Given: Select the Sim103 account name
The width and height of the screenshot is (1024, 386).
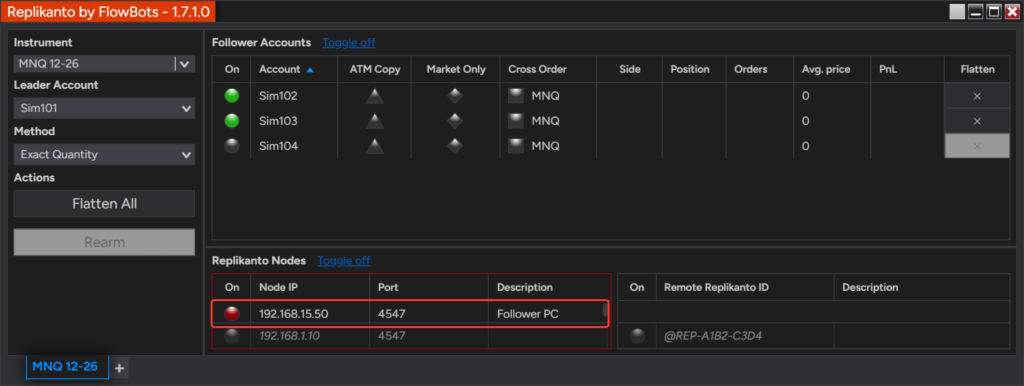Looking at the screenshot, I should coord(278,121).
